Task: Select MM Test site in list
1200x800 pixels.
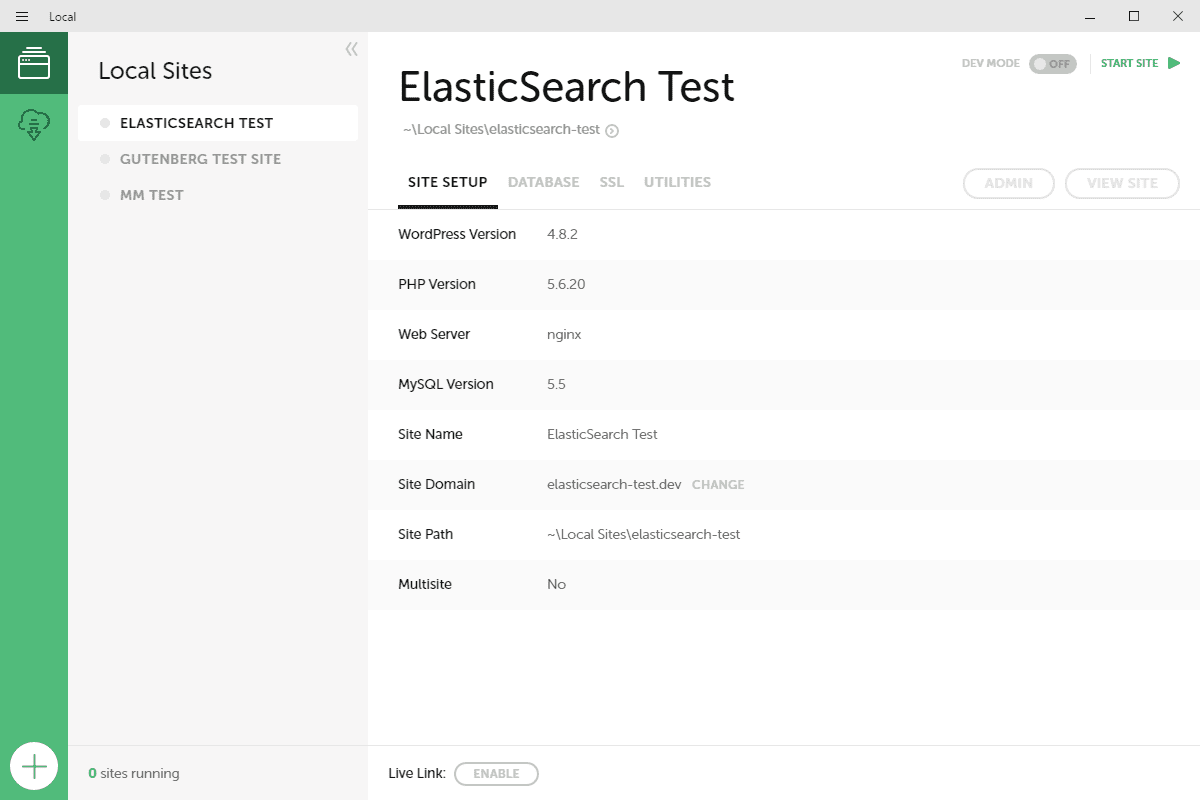Action: [x=152, y=195]
